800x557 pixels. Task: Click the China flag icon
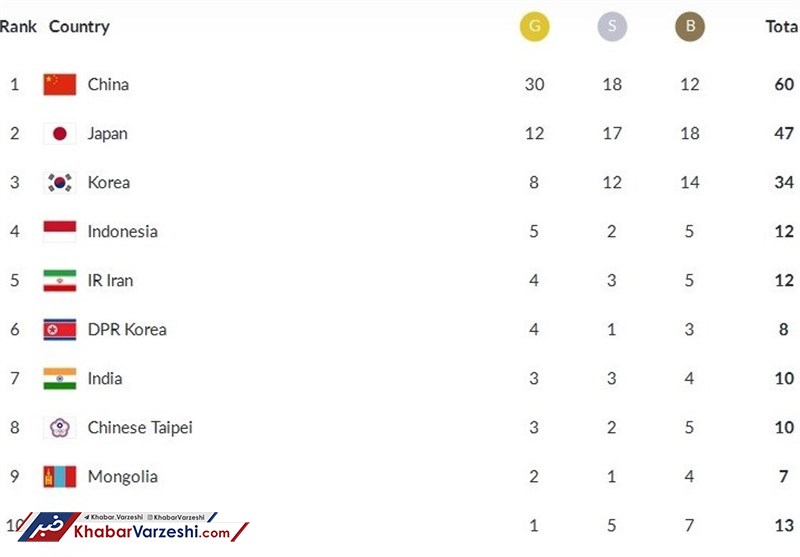[x=60, y=84]
